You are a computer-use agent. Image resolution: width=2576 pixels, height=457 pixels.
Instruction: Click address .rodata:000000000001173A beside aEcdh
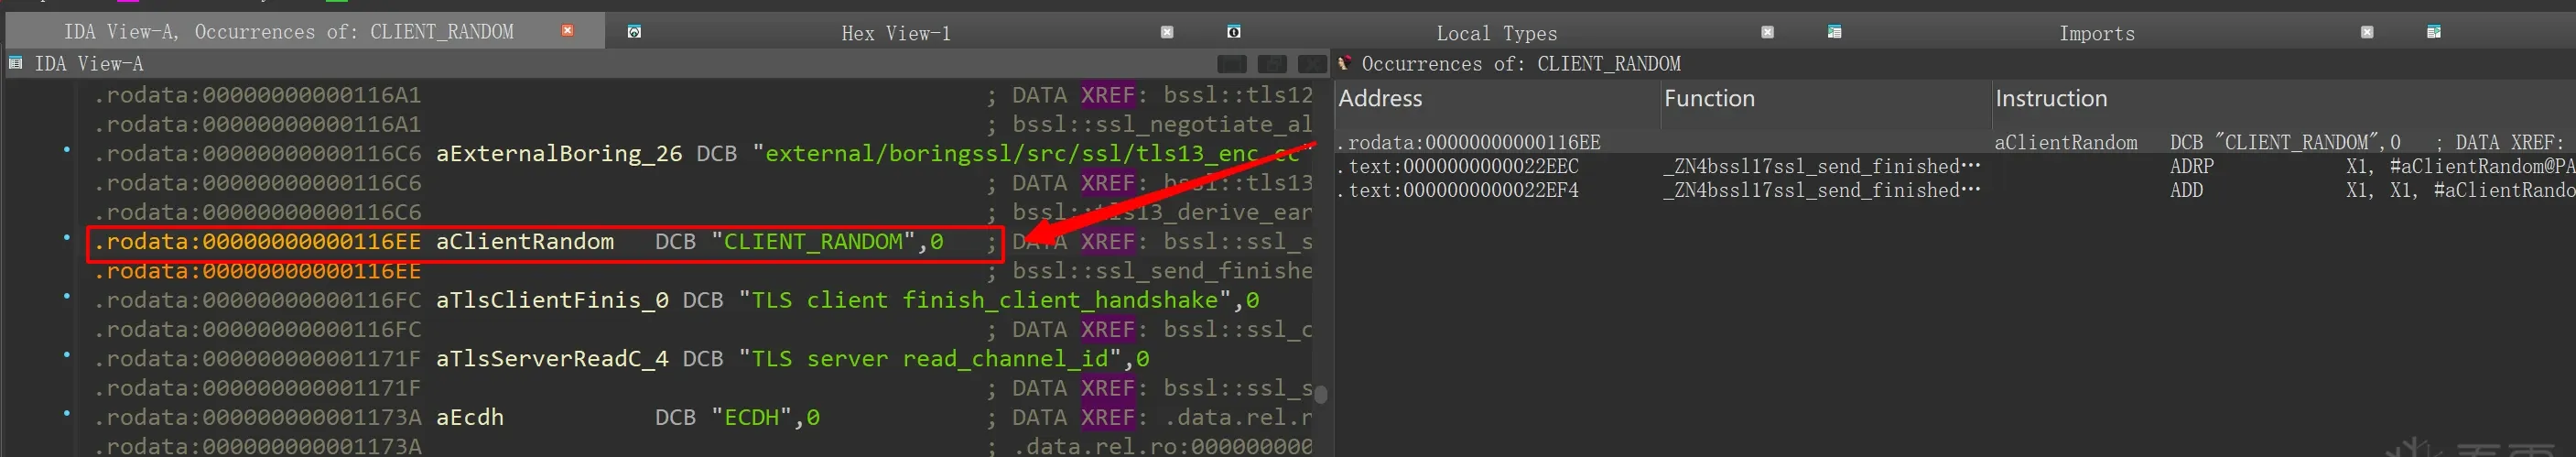click(258, 417)
